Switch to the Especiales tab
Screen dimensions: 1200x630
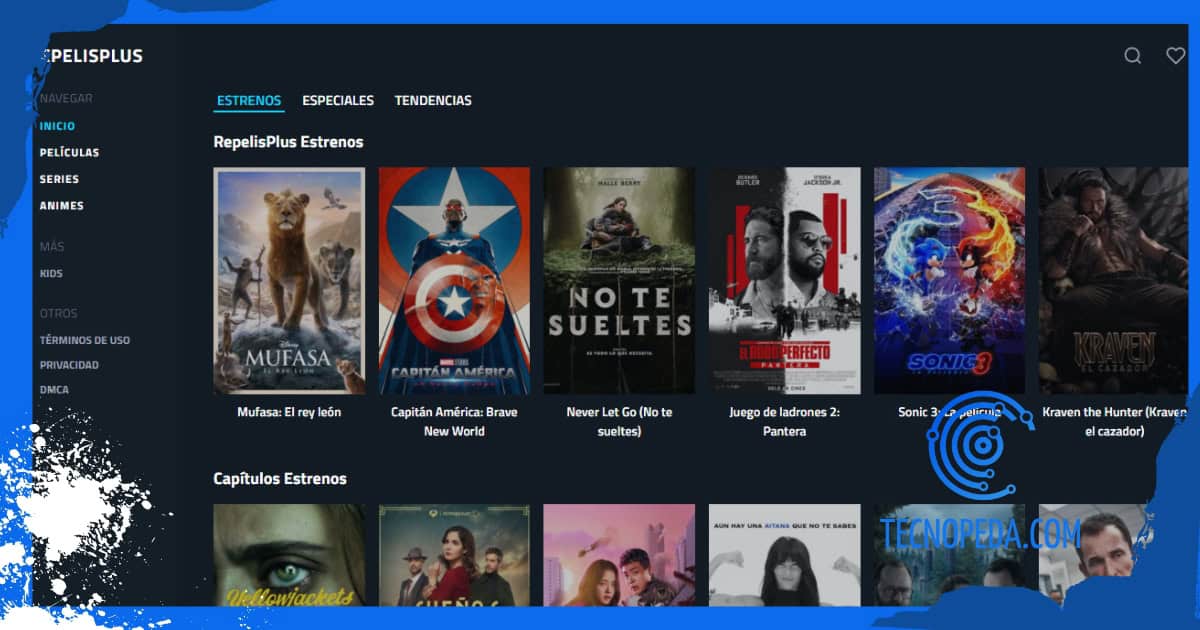click(338, 100)
